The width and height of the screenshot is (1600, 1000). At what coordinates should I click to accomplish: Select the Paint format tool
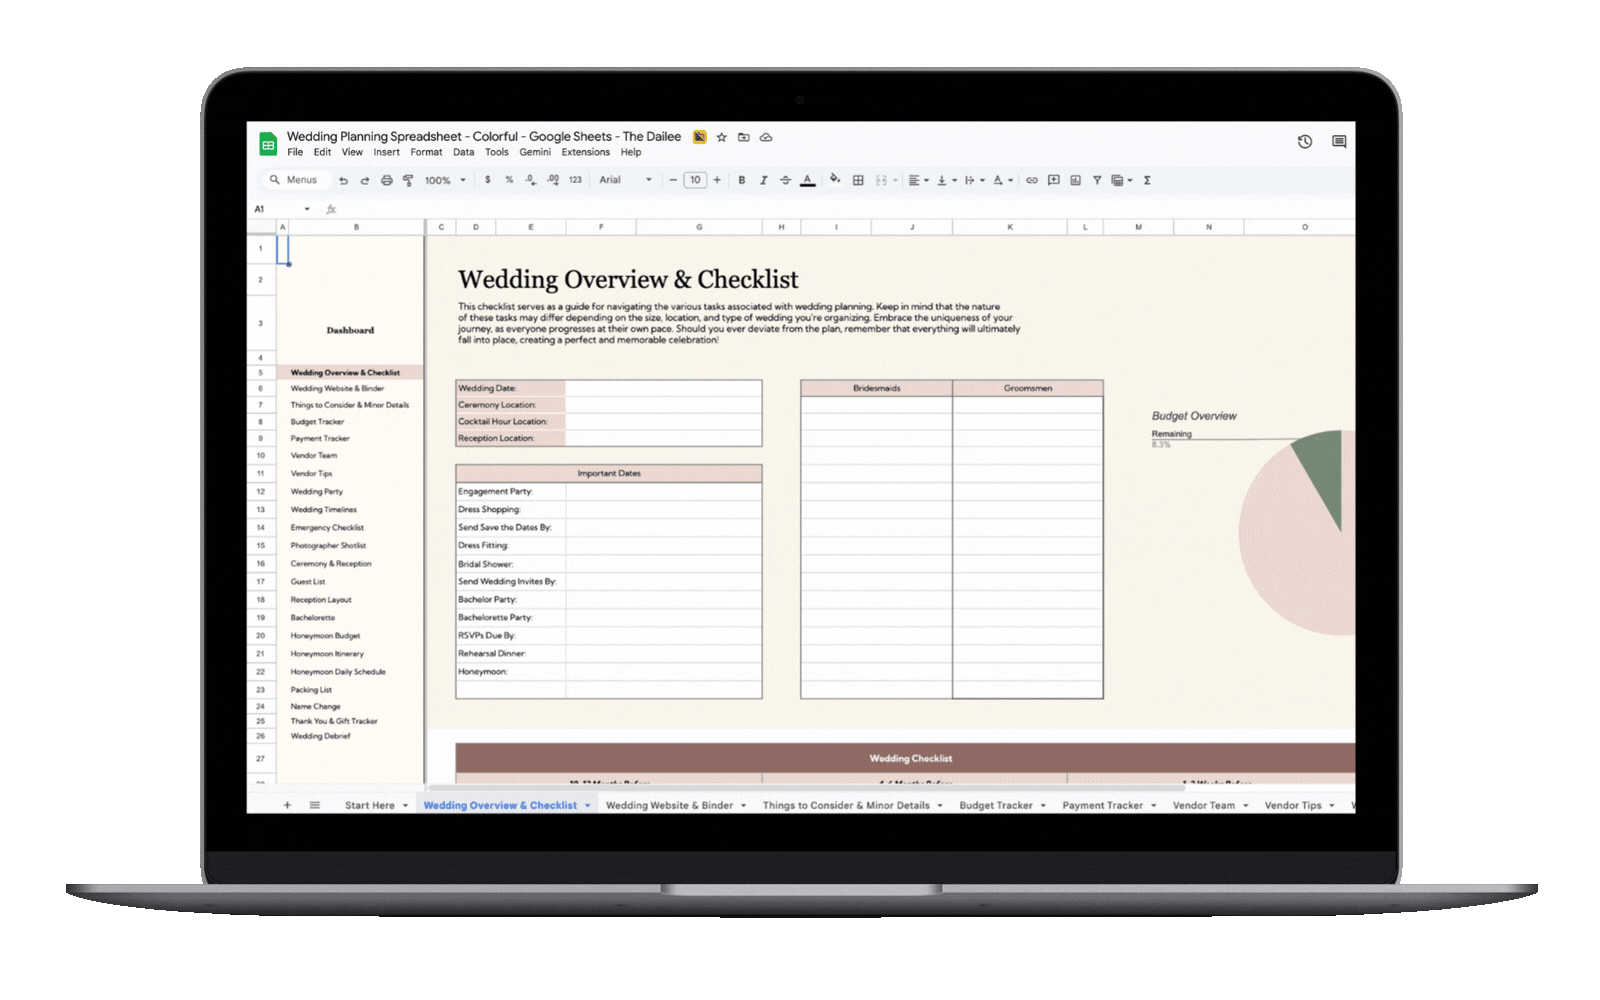pyautogui.click(x=408, y=181)
